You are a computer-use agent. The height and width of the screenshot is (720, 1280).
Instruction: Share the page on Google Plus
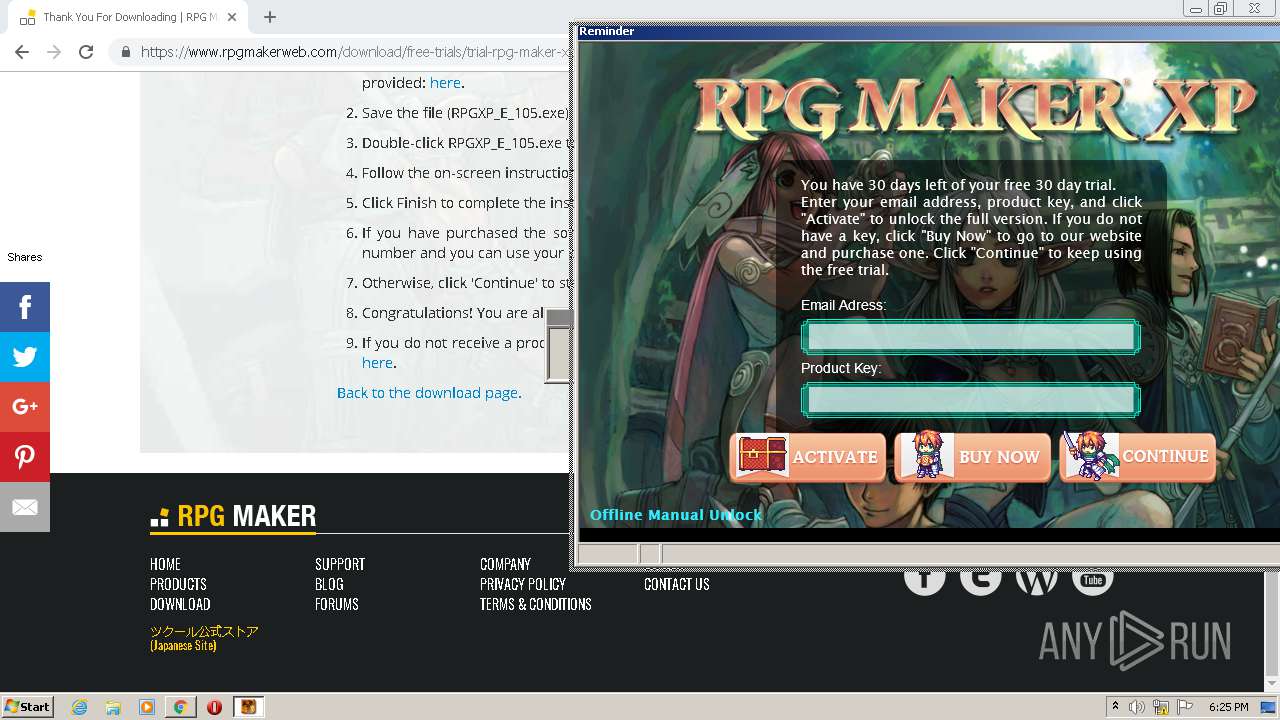25,407
